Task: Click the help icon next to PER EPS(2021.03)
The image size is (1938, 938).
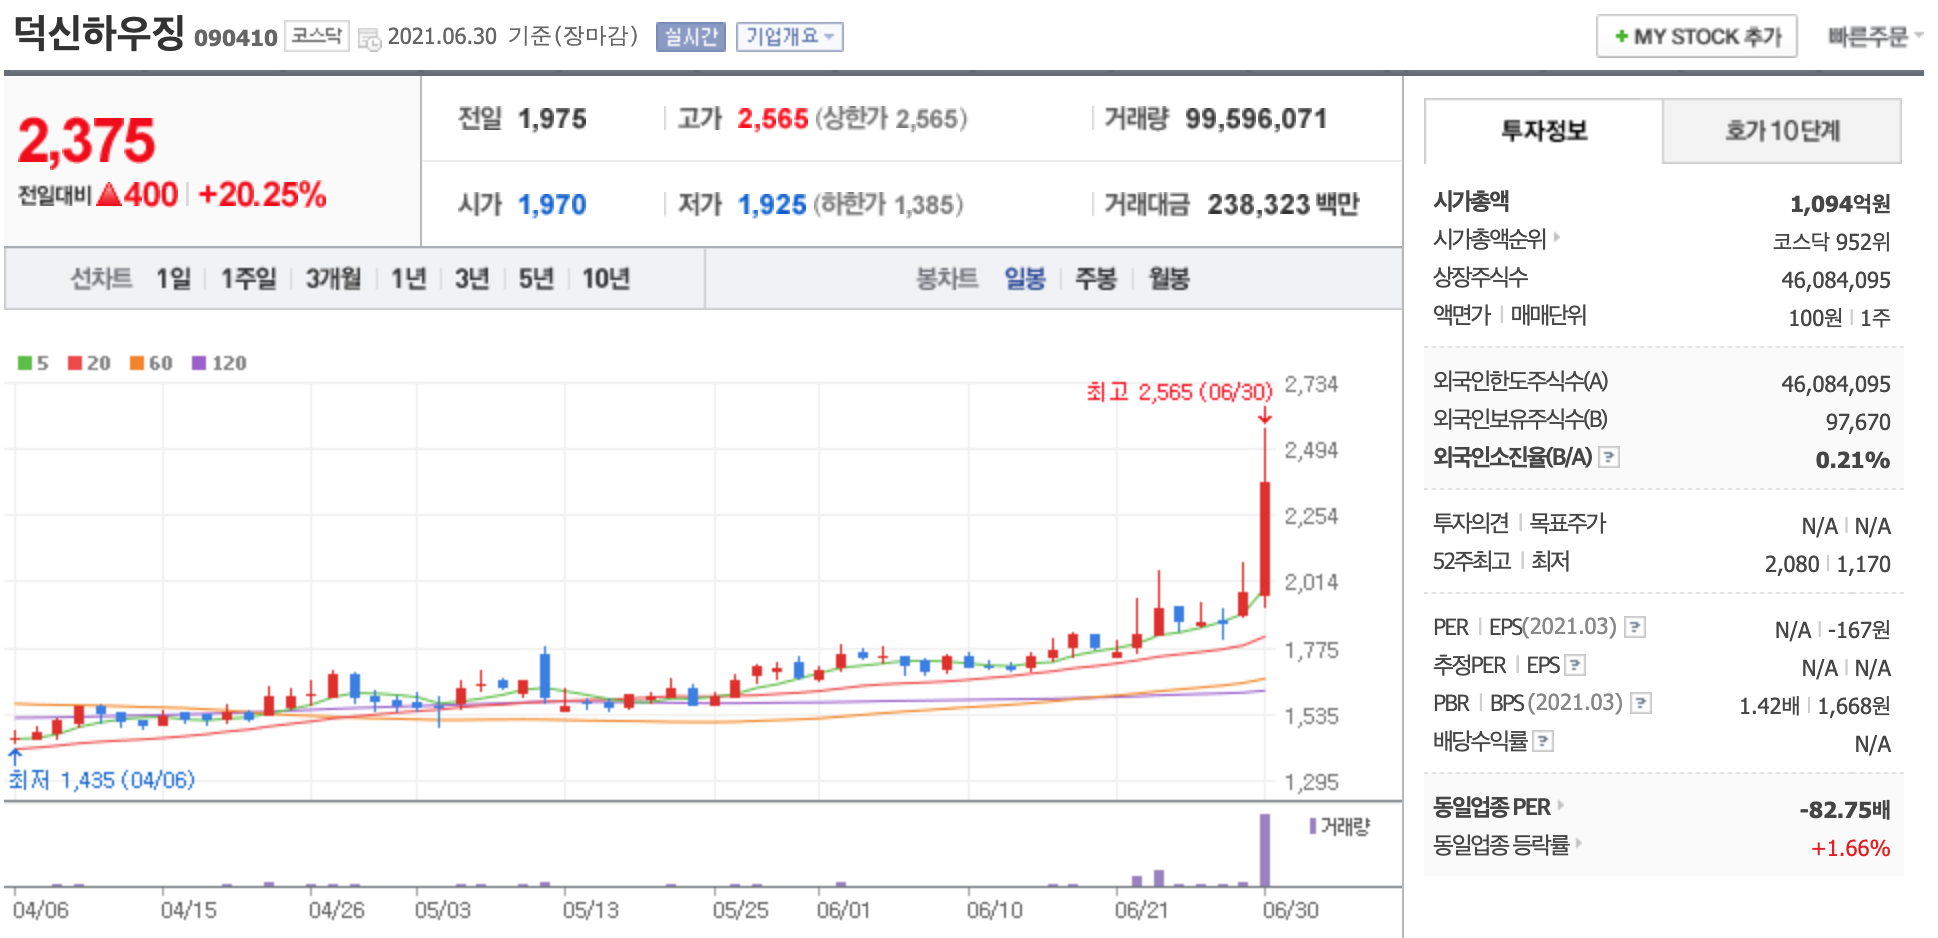Action: click(x=1635, y=627)
